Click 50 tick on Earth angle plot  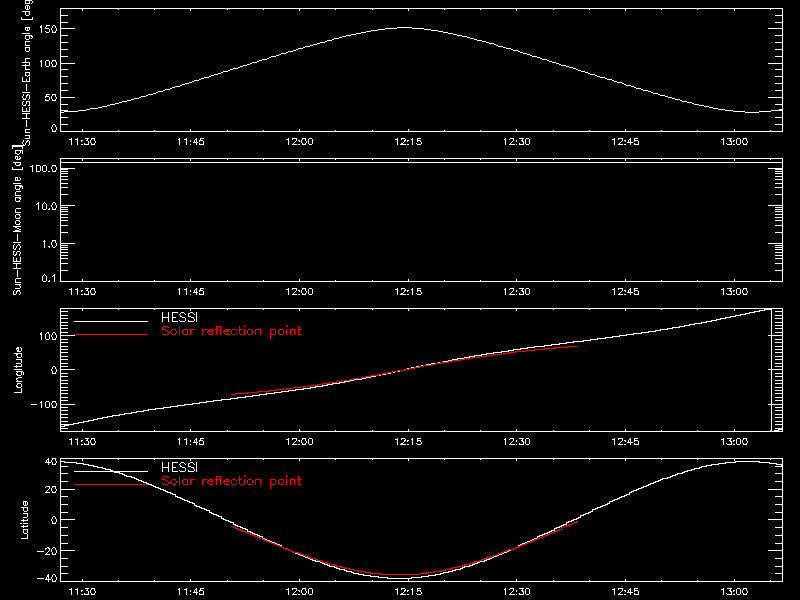click(51, 97)
